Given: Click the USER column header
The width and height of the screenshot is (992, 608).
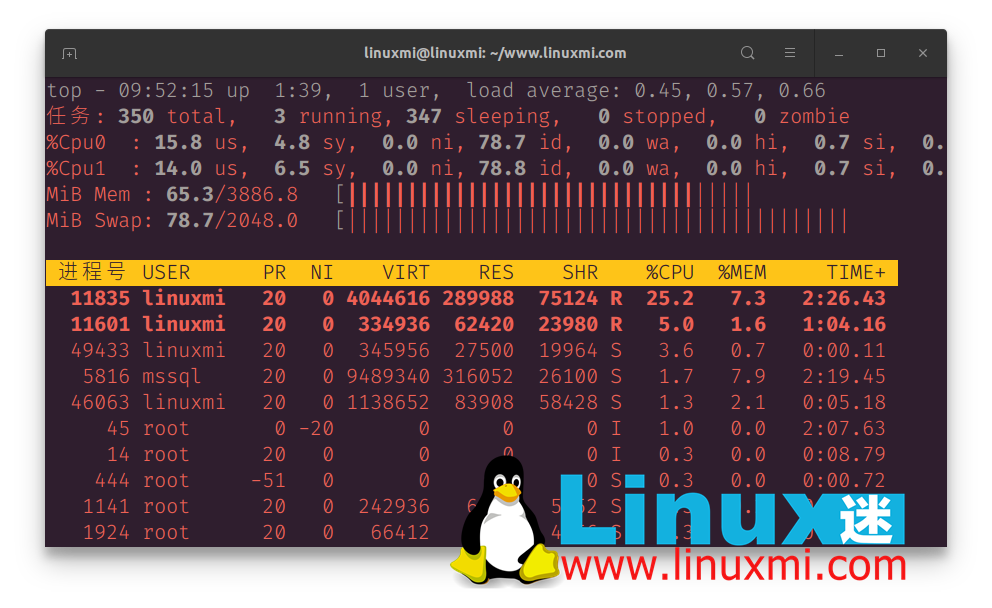Looking at the screenshot, I should click(166, 273).
